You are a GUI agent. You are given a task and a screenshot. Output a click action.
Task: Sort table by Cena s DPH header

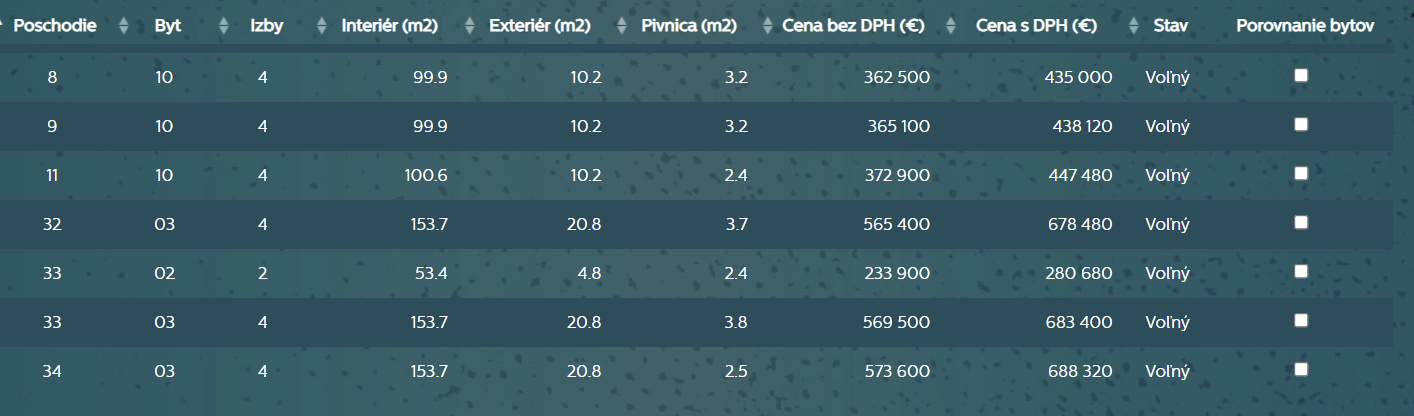point(1036,27)
